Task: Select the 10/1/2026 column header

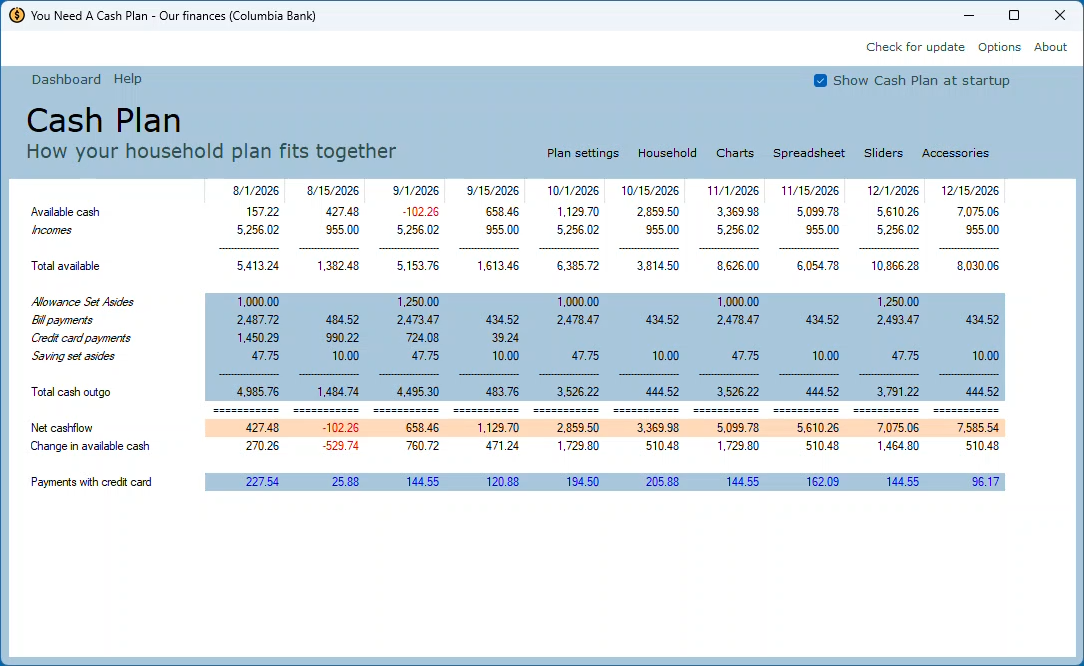Action: point(573,191)
